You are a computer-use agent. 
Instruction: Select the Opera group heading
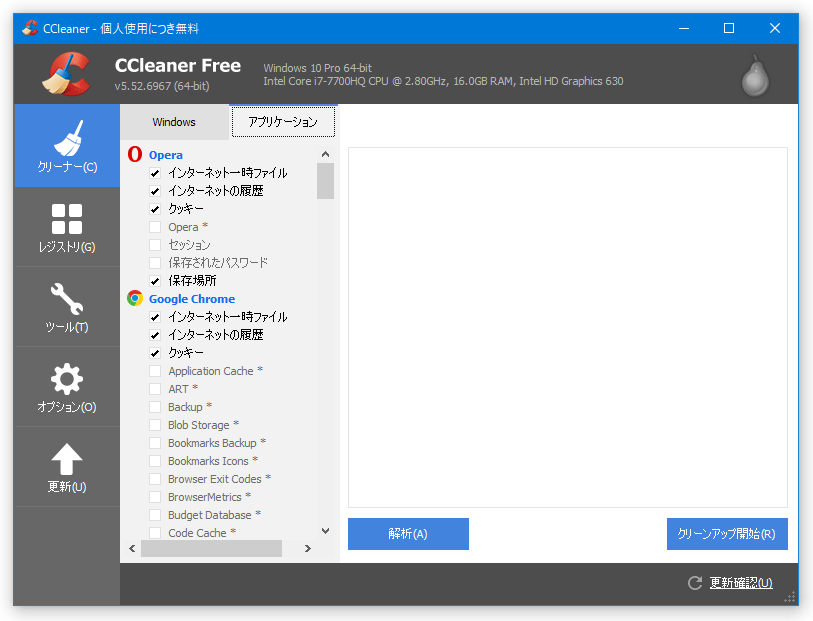click(166, 155)
